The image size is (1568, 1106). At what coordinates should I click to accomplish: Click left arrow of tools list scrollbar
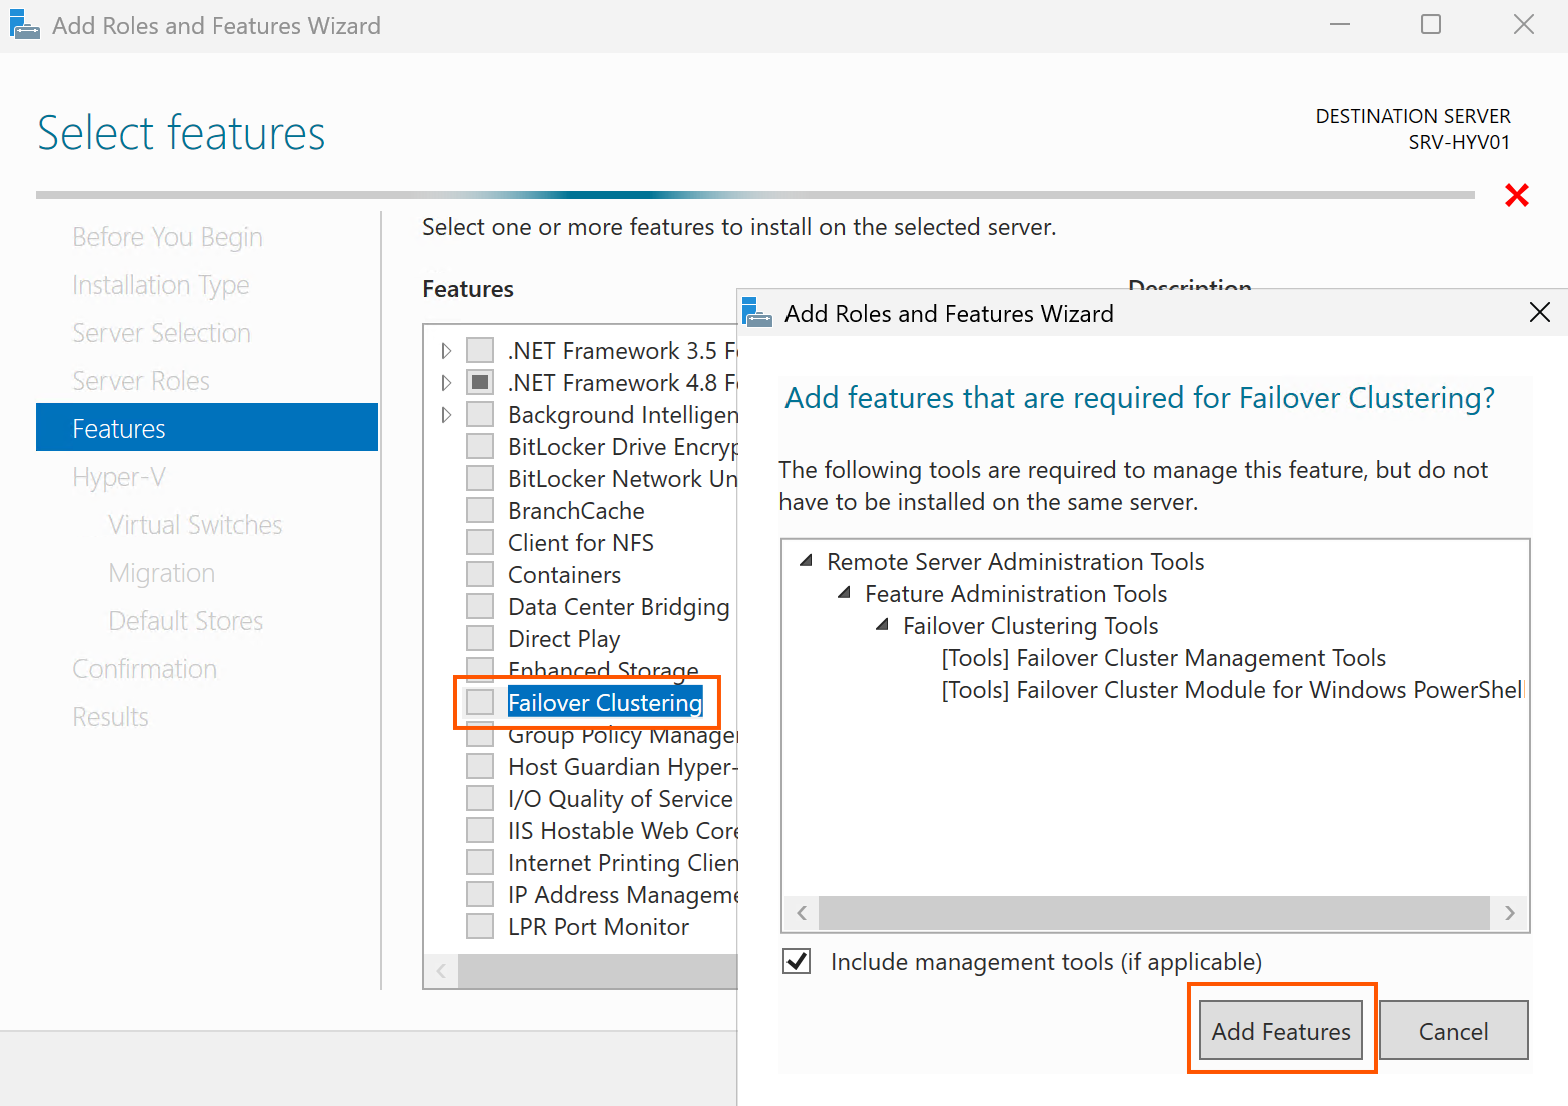802,913
